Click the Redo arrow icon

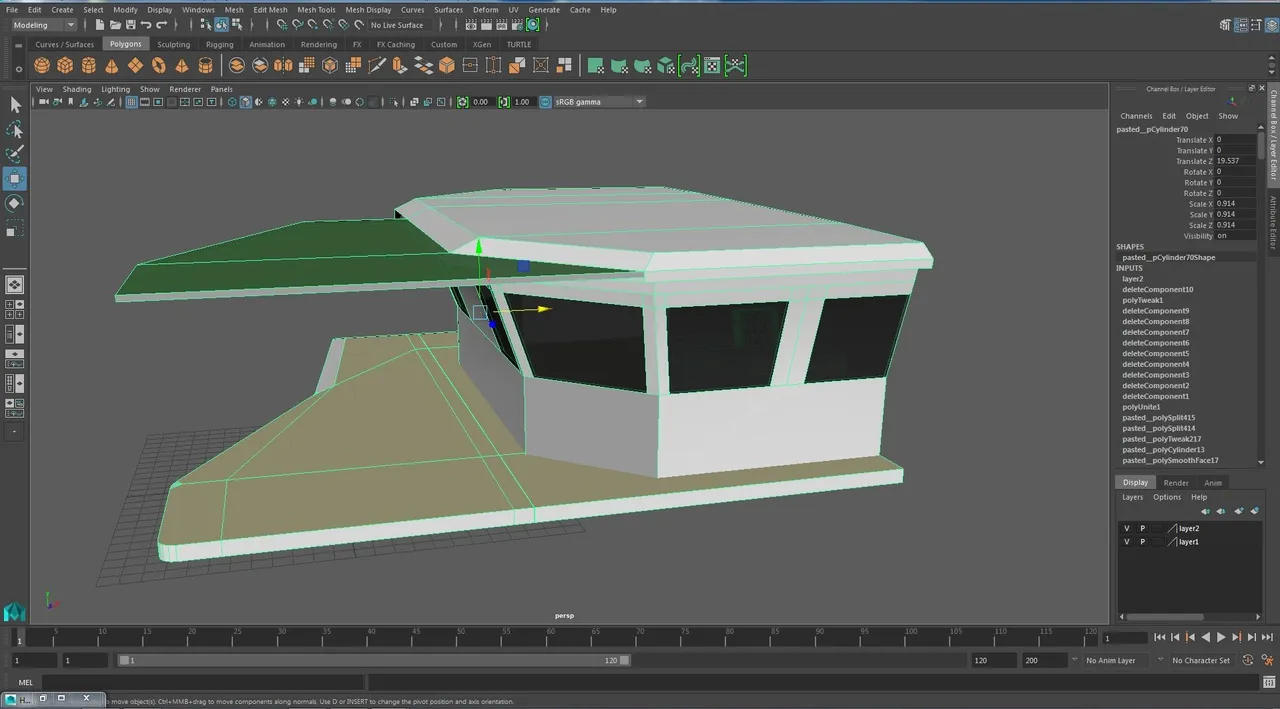[x=162, y=25]
